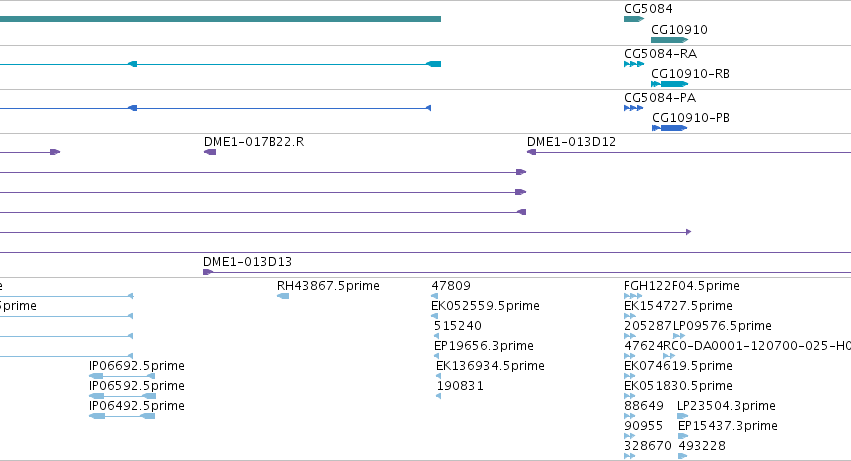Select the FGH122F04.5prime EST arrows

[x=633, y=296]
